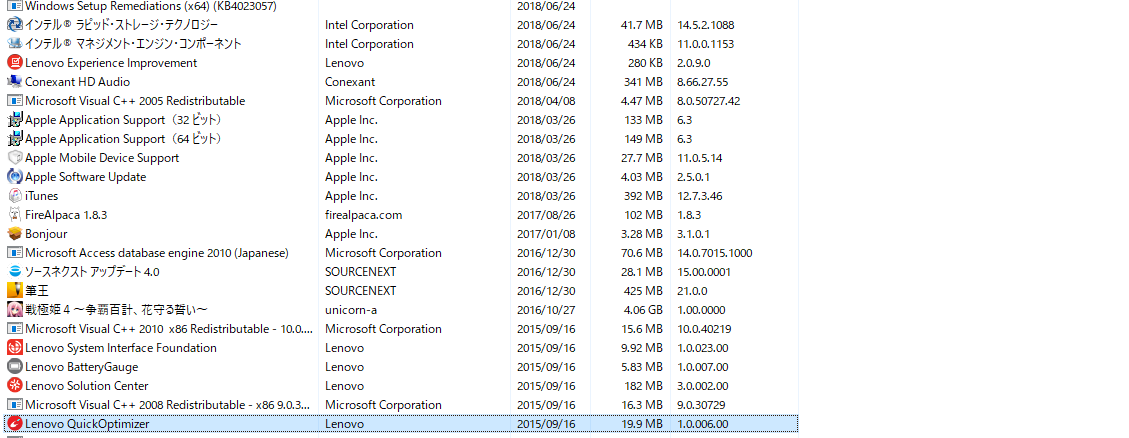Click version 8.66.27.55

pos(703,81)
